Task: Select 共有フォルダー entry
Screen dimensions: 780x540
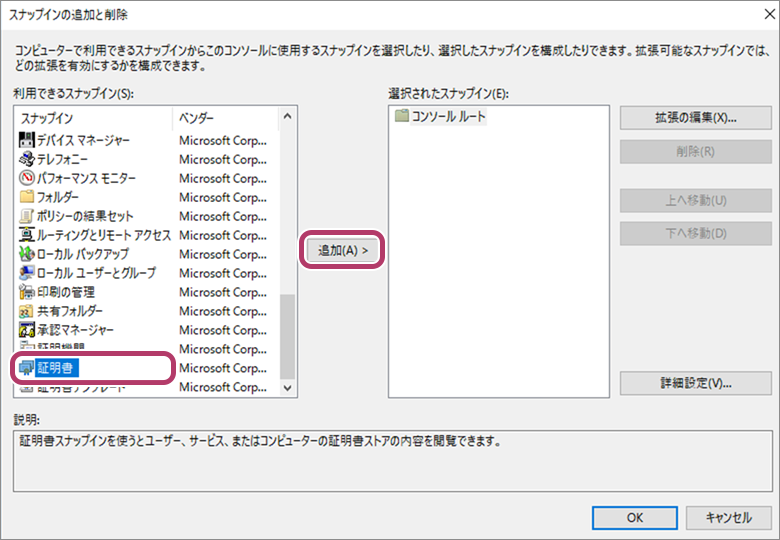Action: [x=70, y=311]
